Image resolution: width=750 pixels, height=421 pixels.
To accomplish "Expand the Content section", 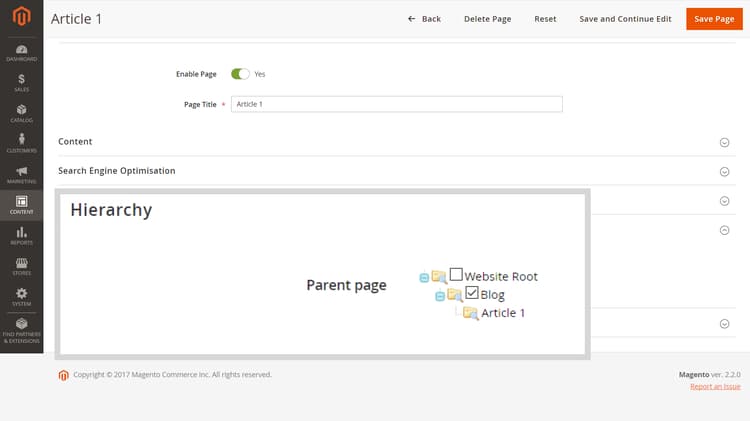I will coord(397,142).
